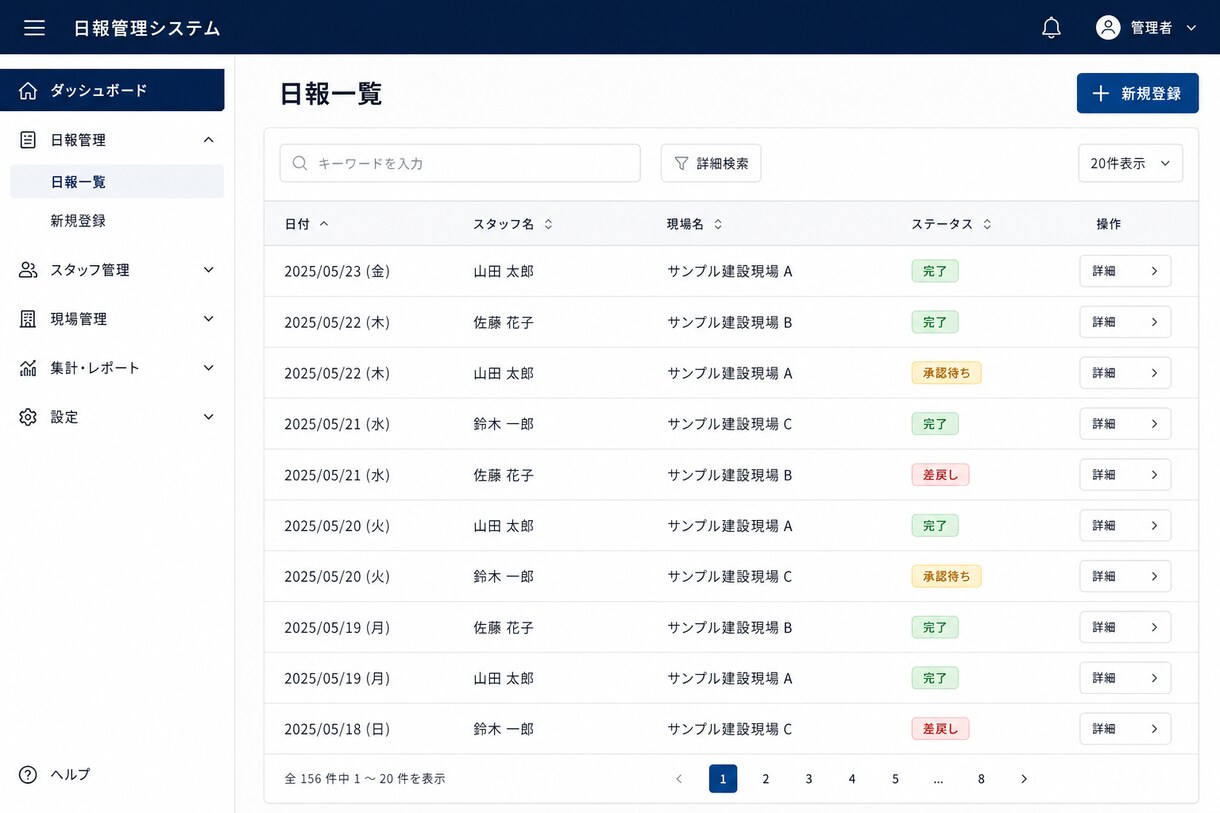
Task: Expand the 現場管理 section chevron
Action: tap(208, 319)
